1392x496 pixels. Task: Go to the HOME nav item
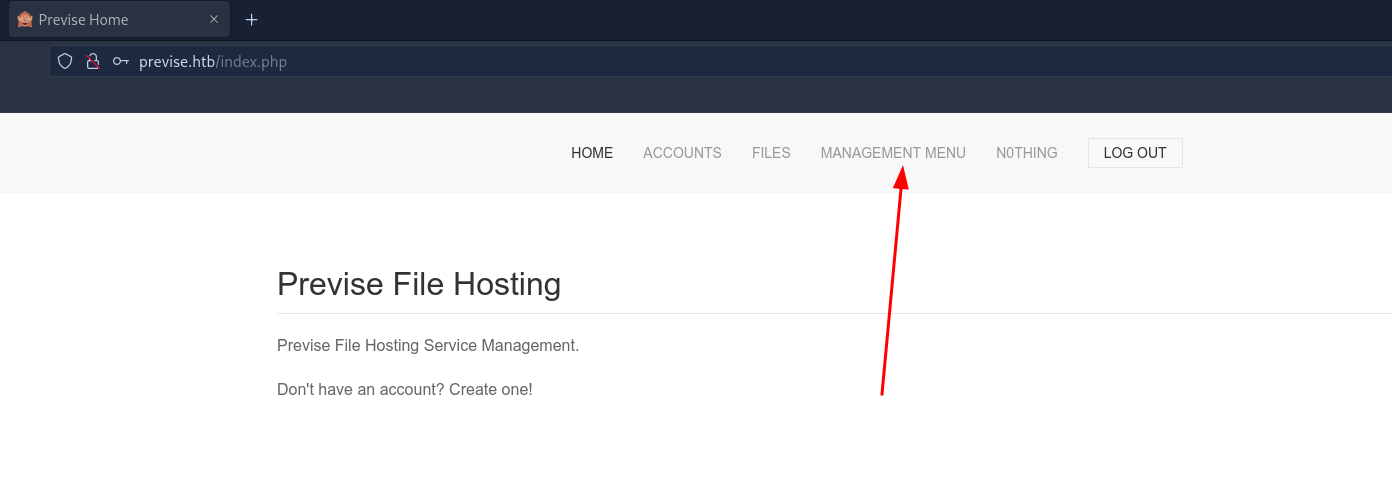[592, 153]
